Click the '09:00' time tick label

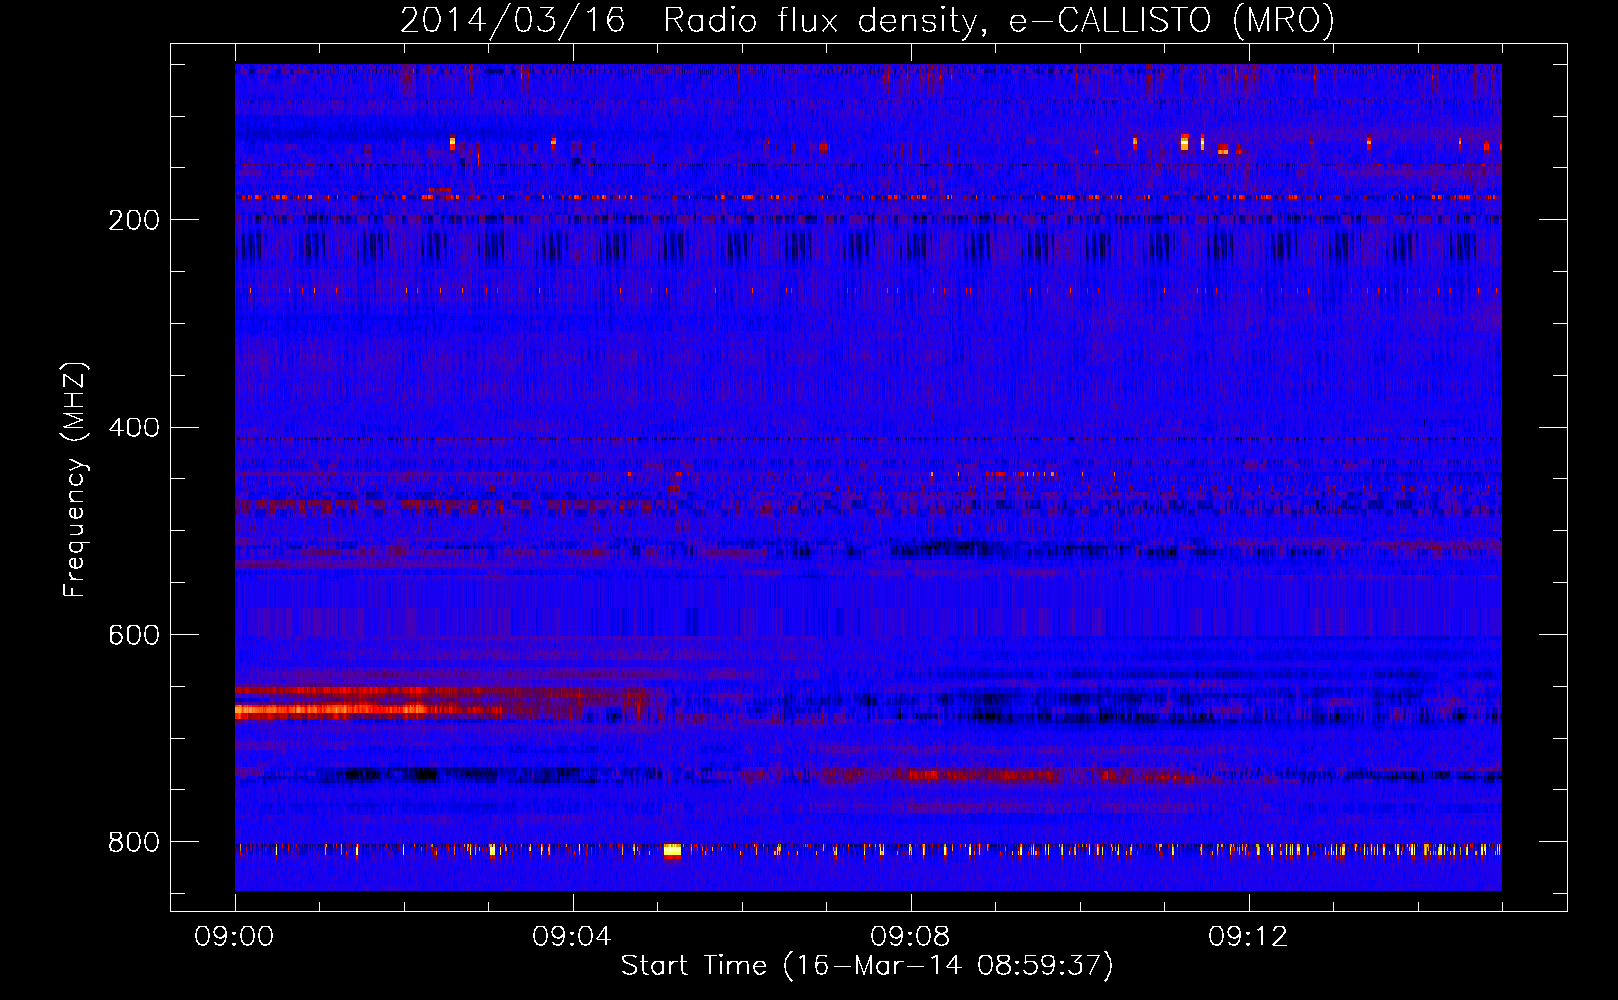point(234,937)
